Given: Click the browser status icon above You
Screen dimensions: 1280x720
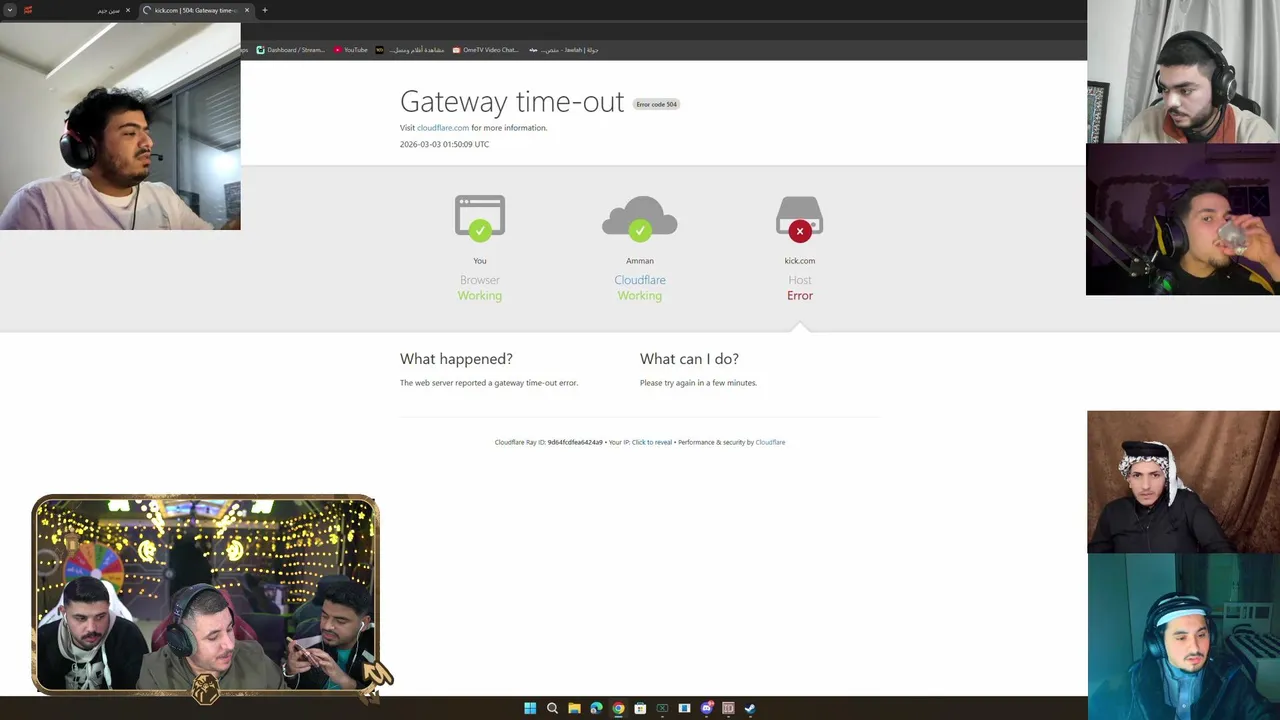Looking at the screenshot, I should [480, 218].
